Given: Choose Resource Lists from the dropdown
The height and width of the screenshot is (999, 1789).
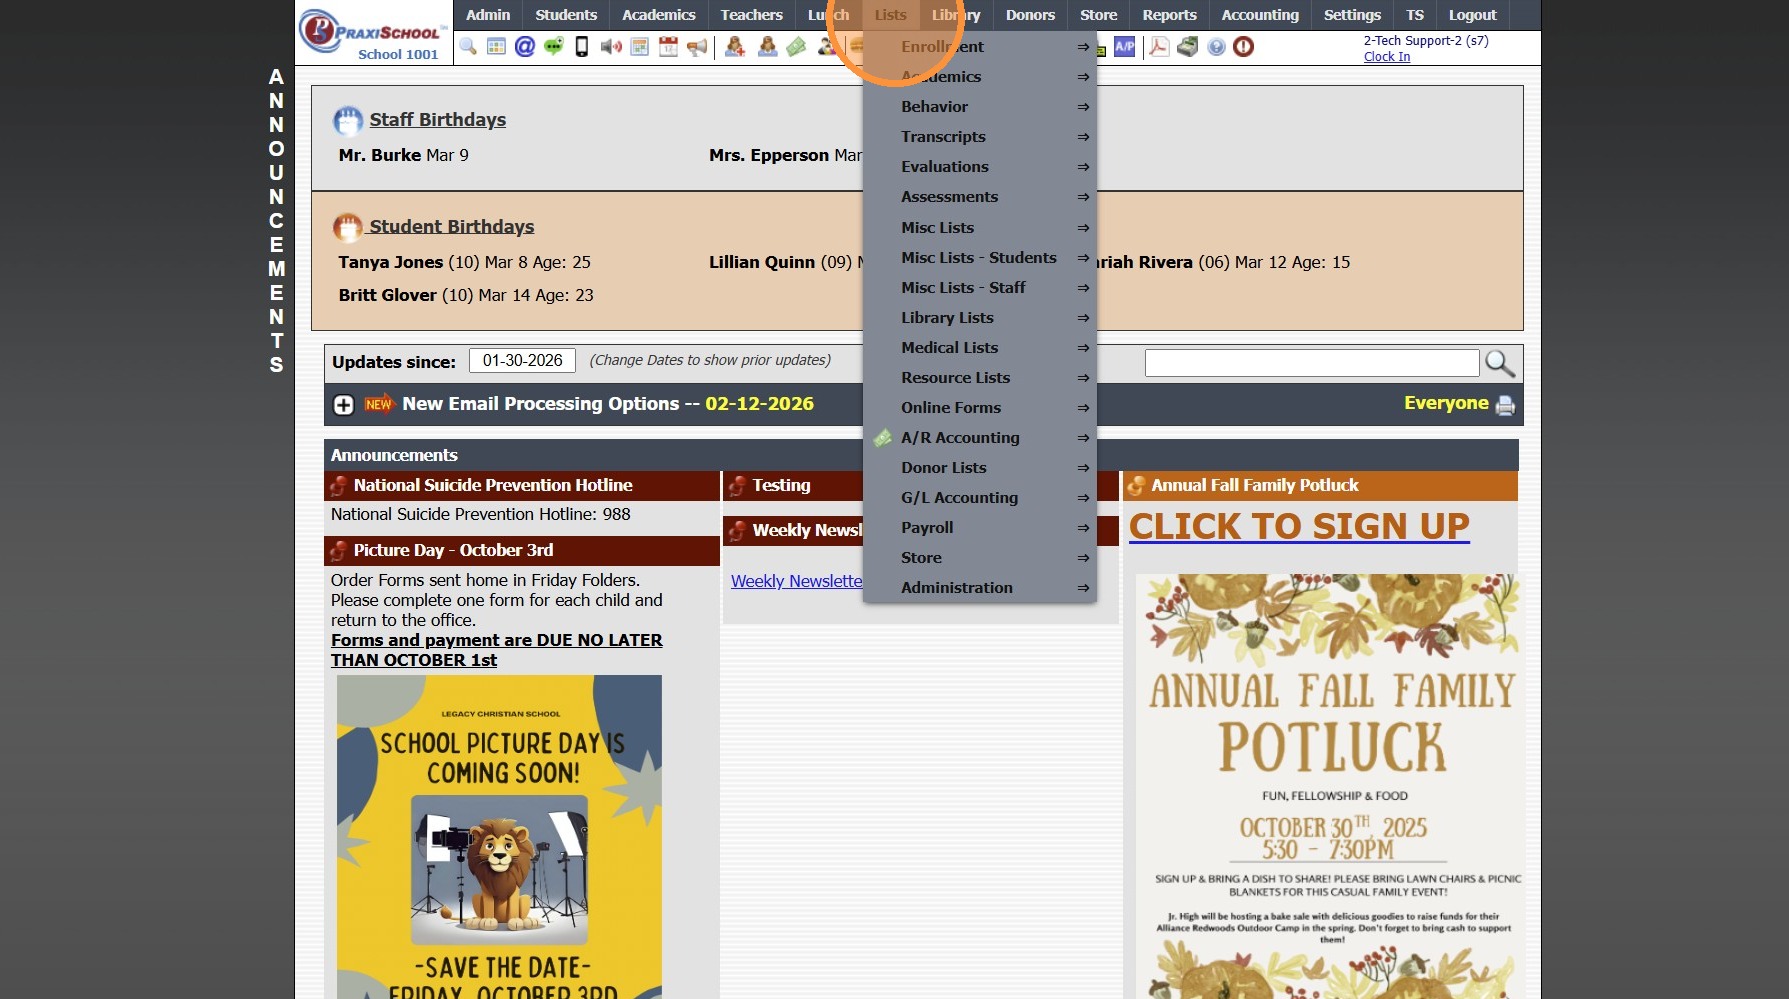Looking at the screenshot, I should point(980,378).
